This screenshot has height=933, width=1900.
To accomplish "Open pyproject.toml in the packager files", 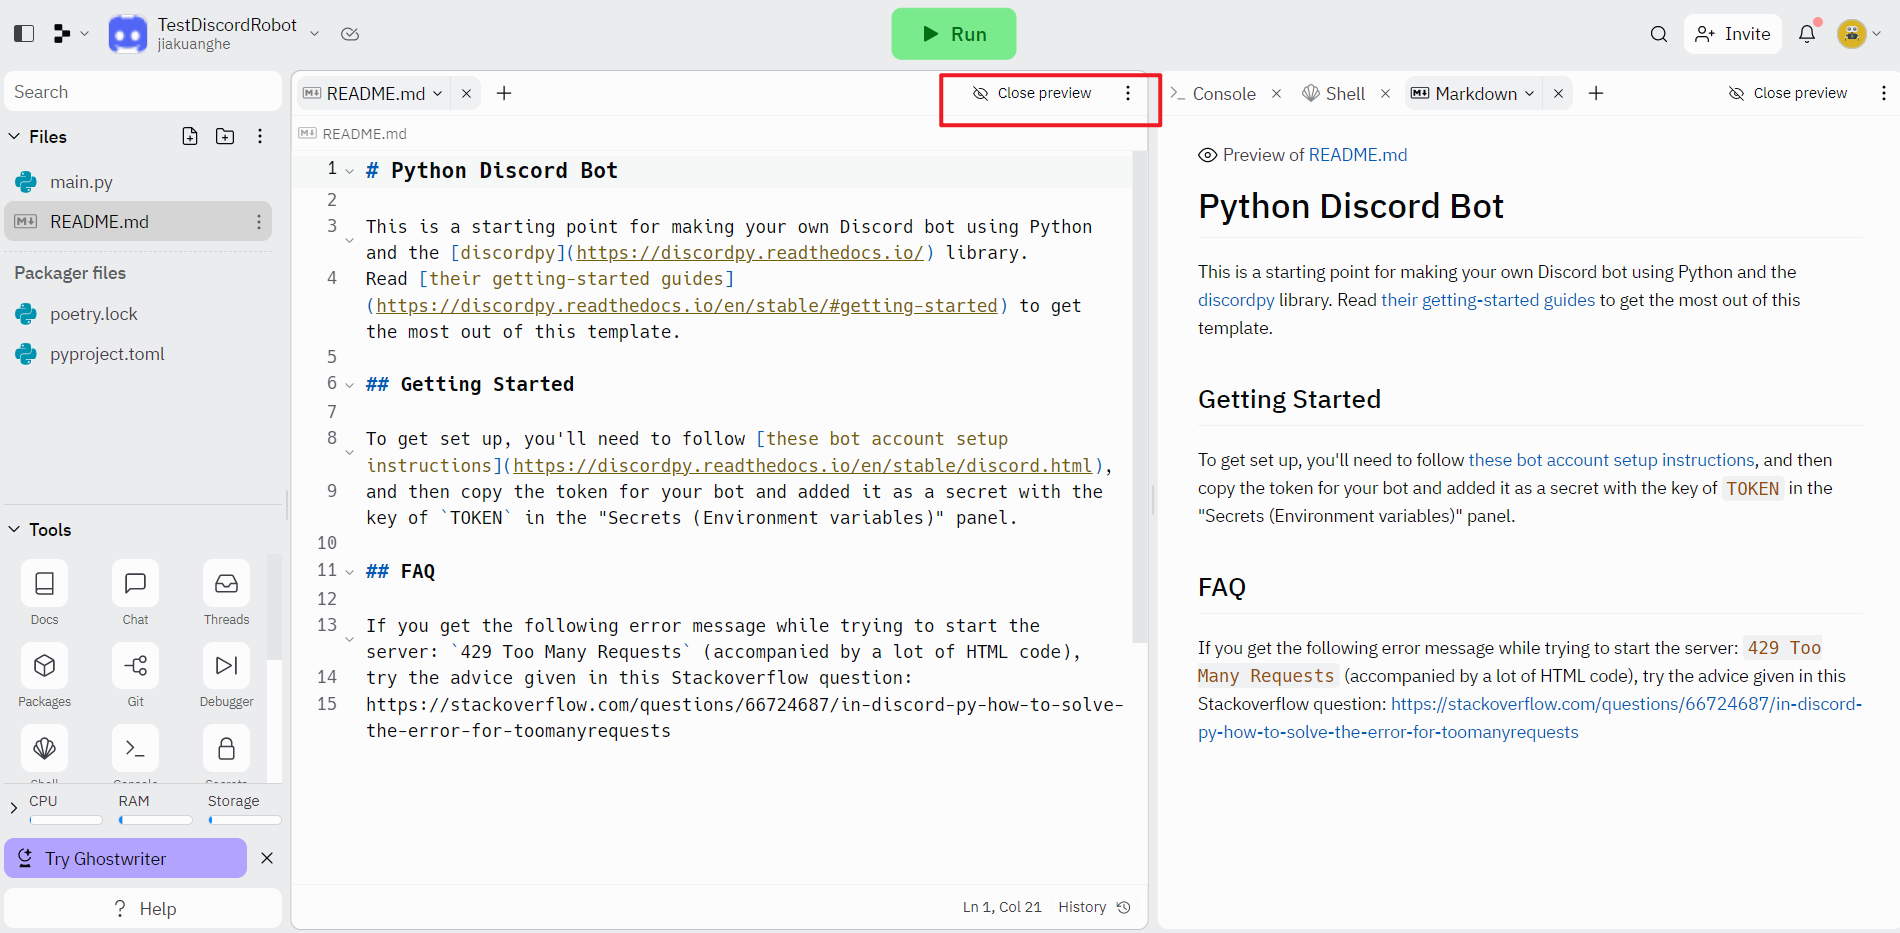I will [138, 354].
